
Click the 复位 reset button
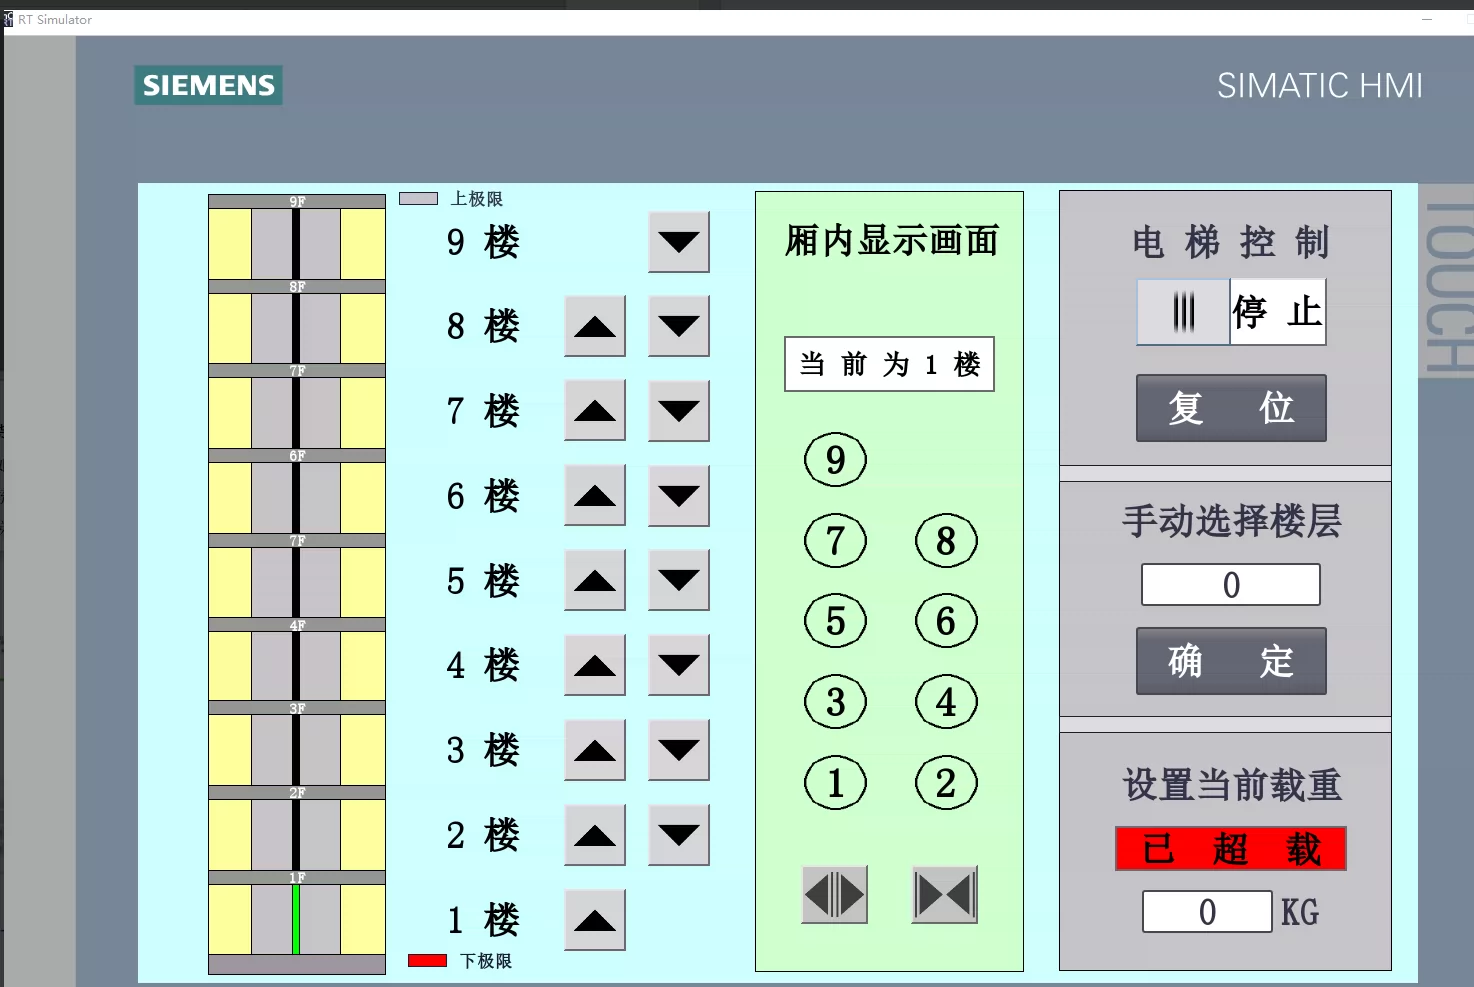pyautogui.click(x=1232, y=408)
